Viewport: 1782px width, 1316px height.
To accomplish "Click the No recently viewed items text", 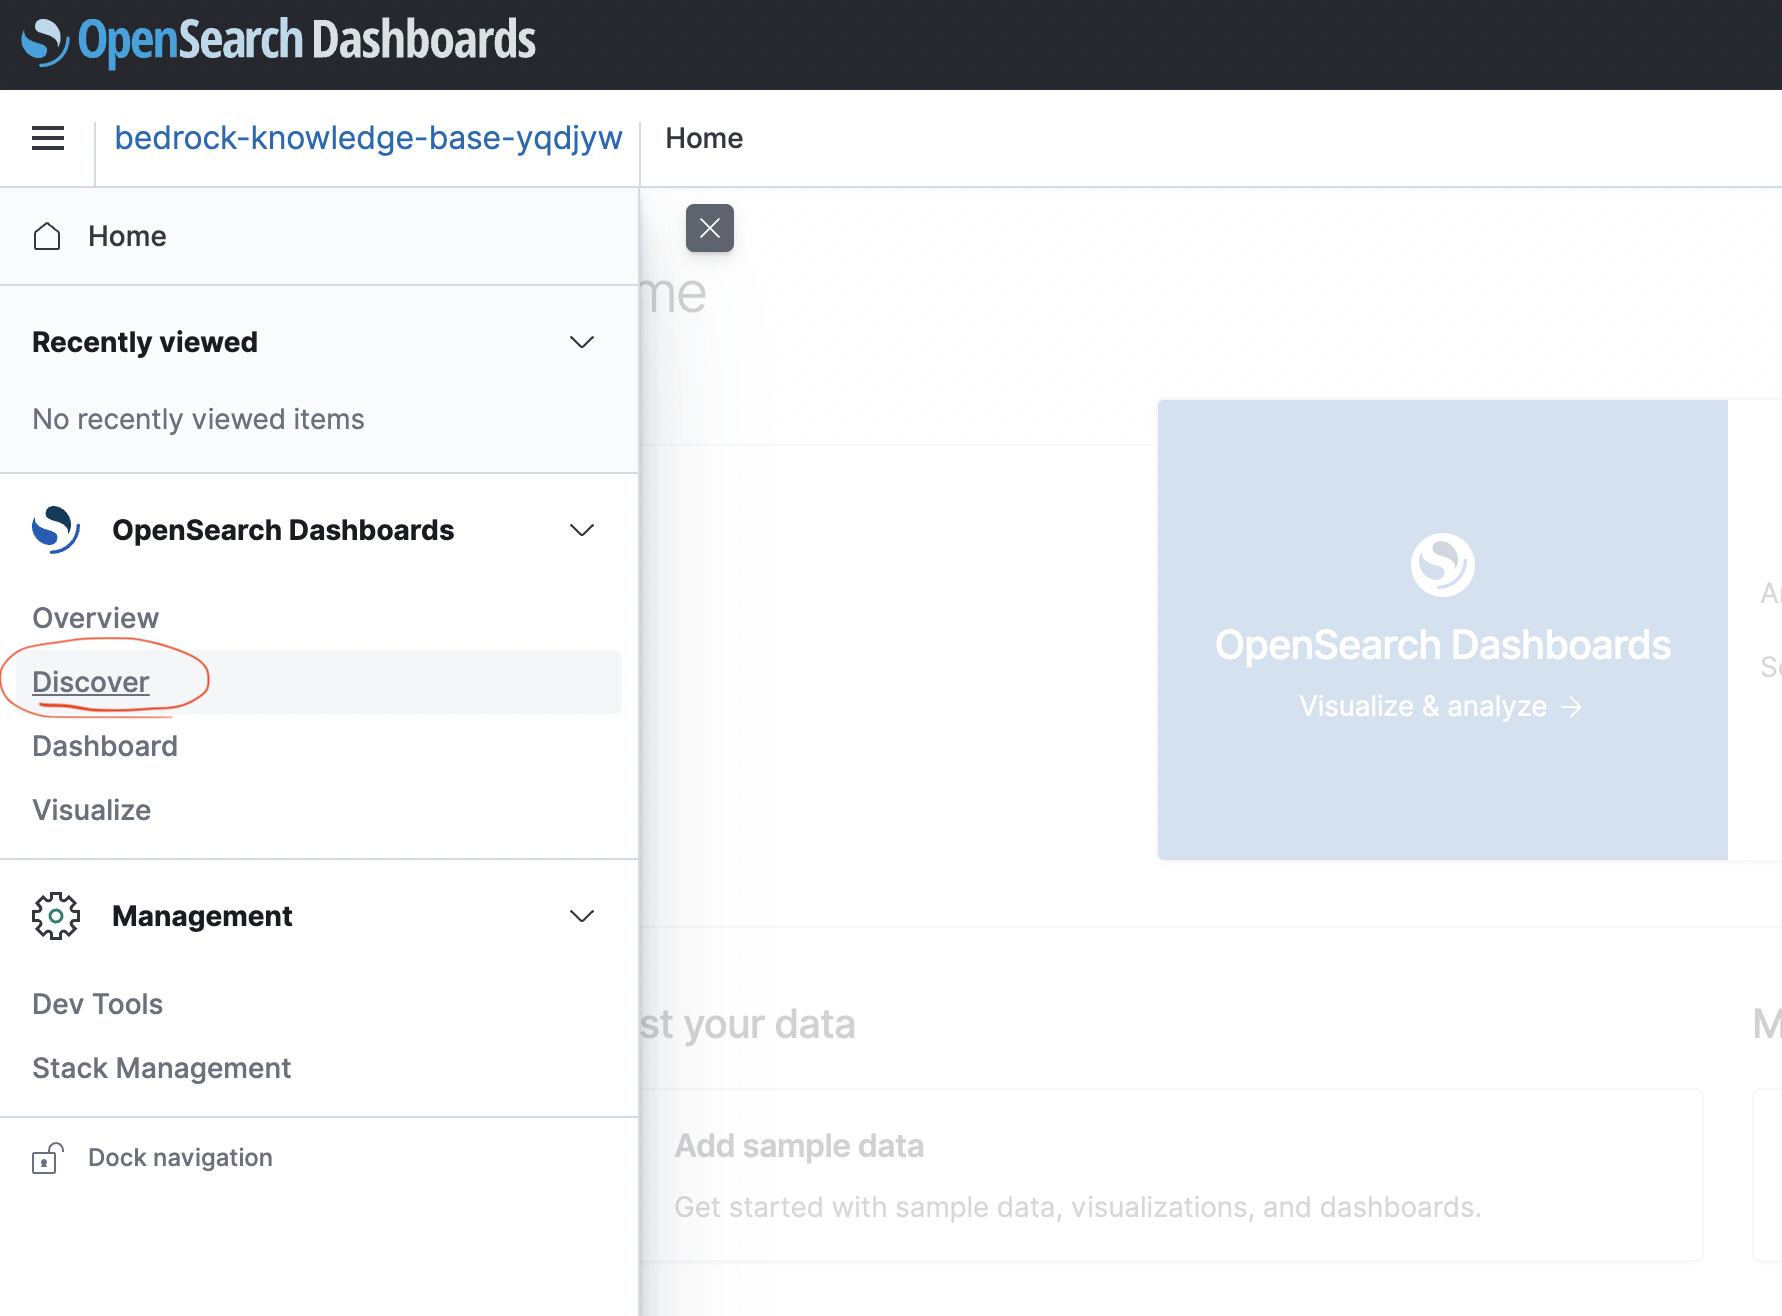I will click(198, 419).
